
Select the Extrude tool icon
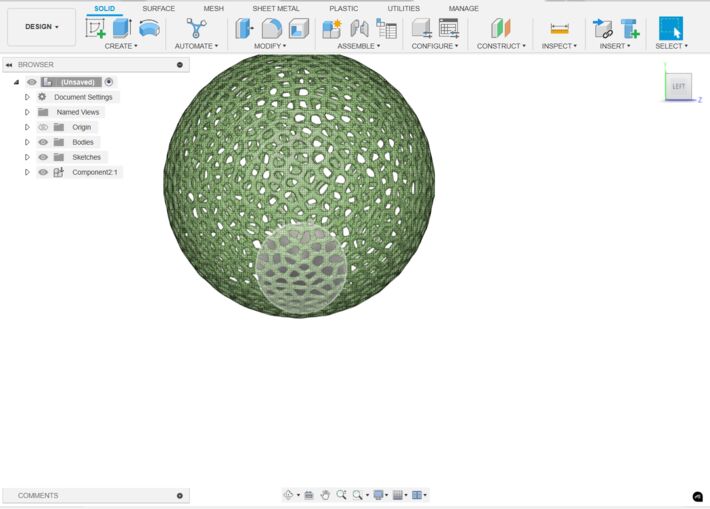click(x=122, y=29)
